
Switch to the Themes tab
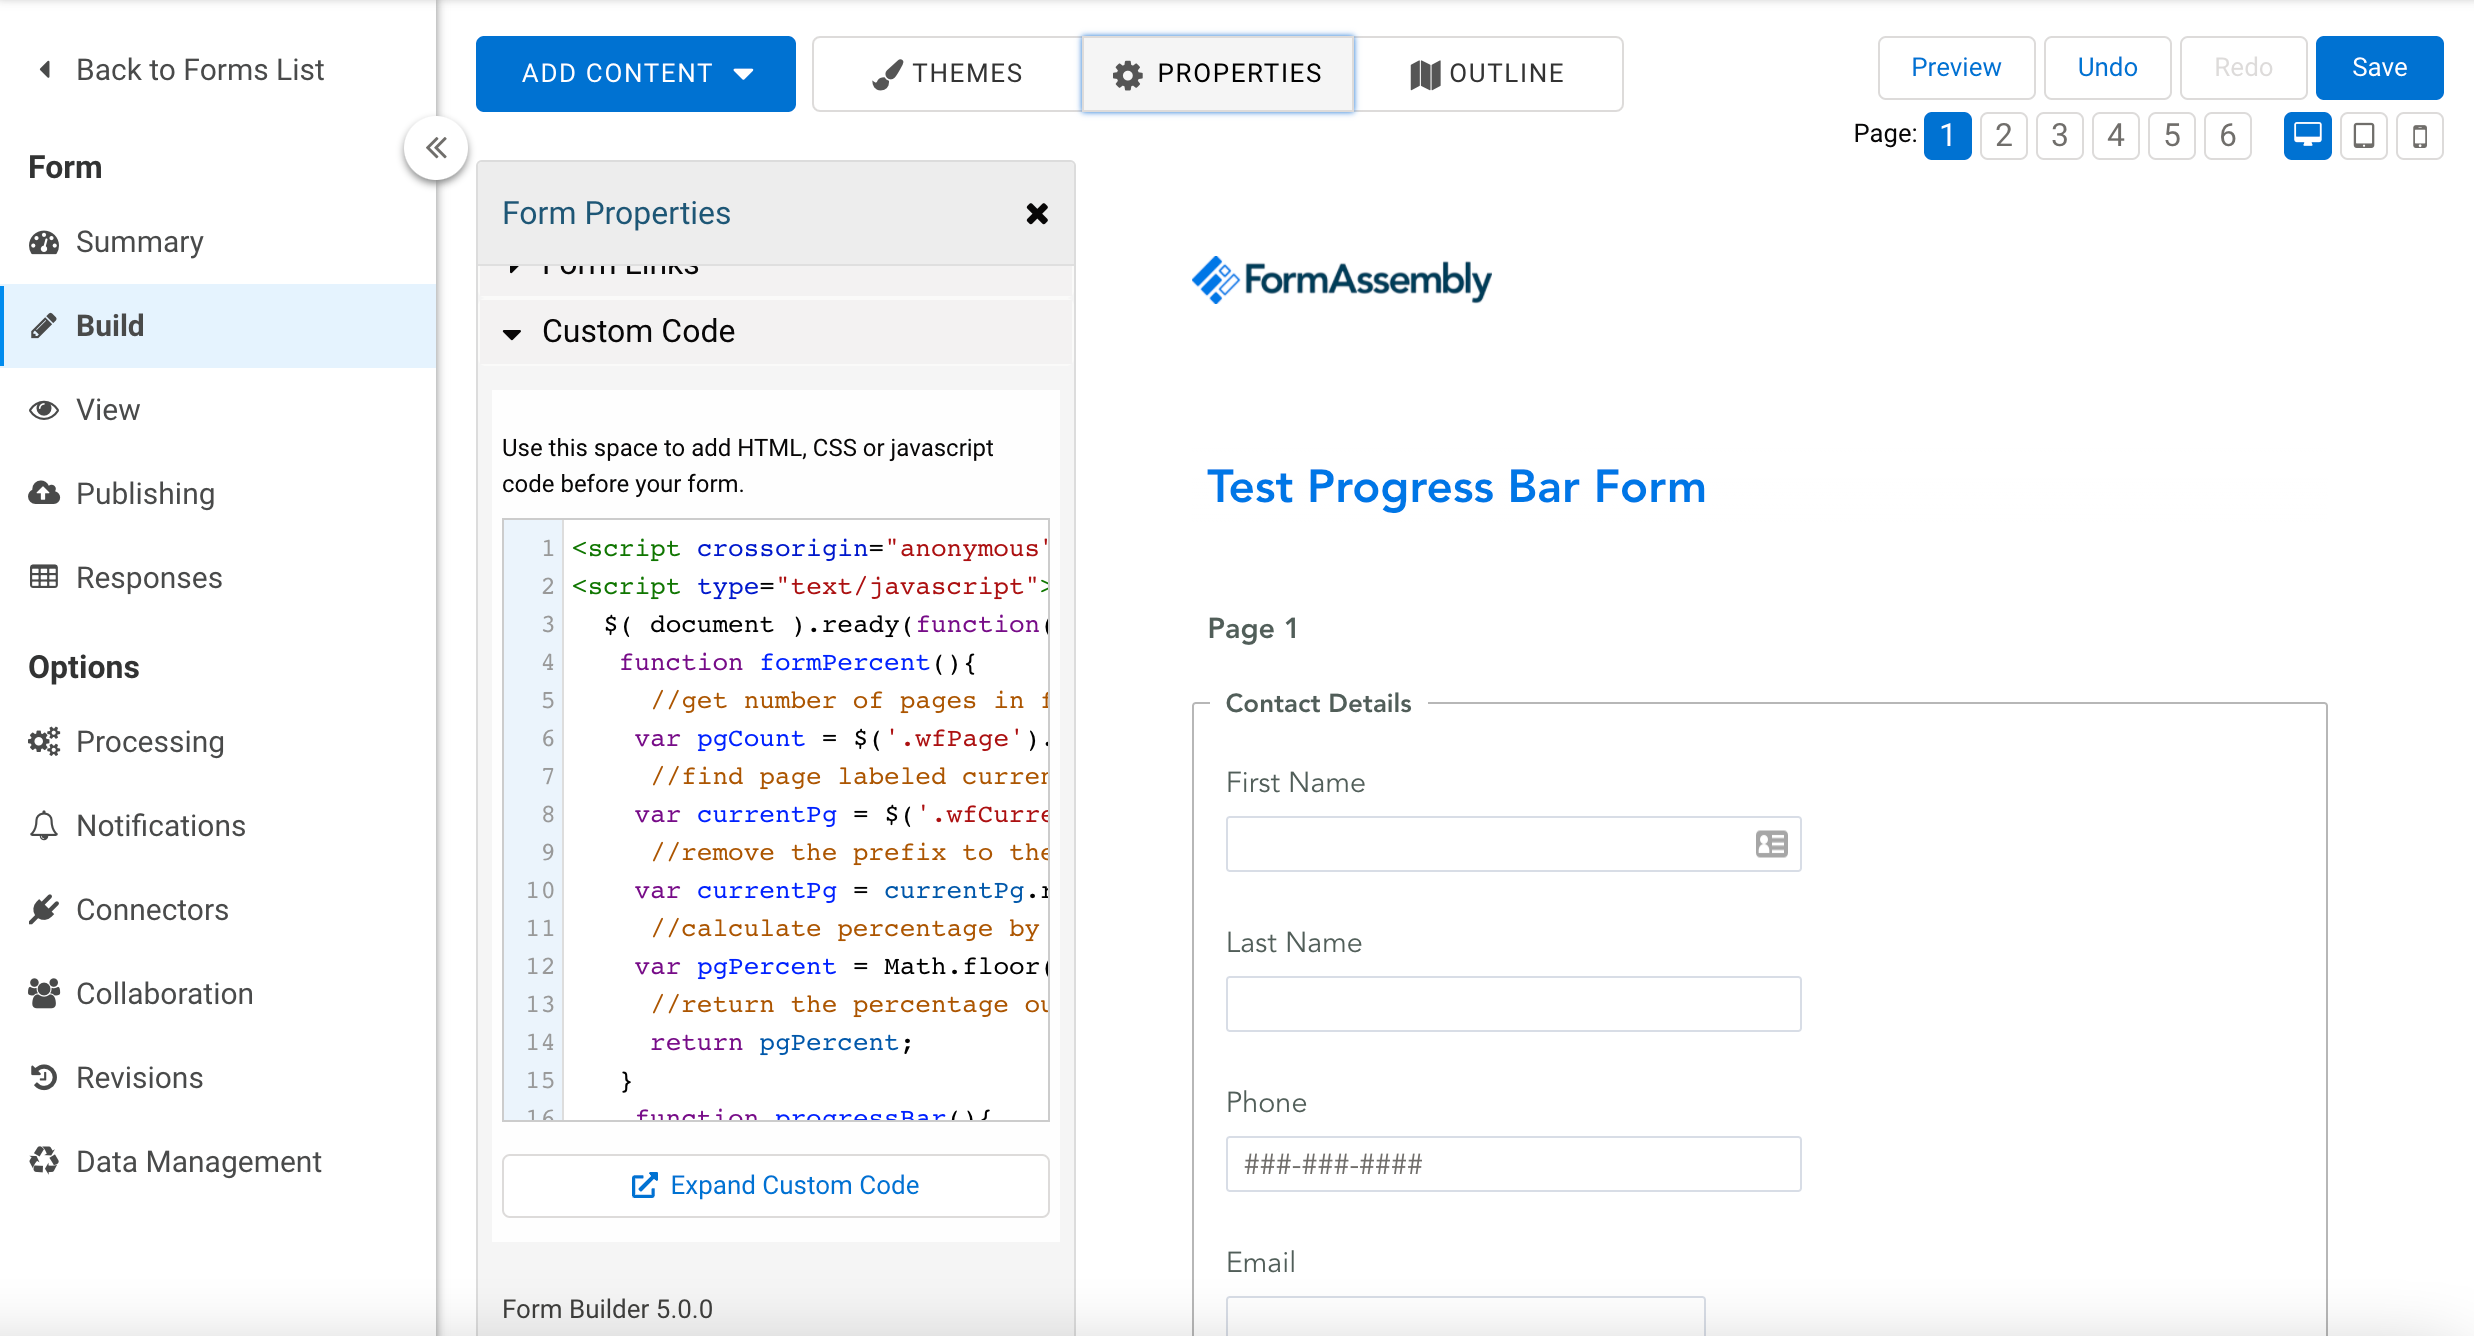947,74
